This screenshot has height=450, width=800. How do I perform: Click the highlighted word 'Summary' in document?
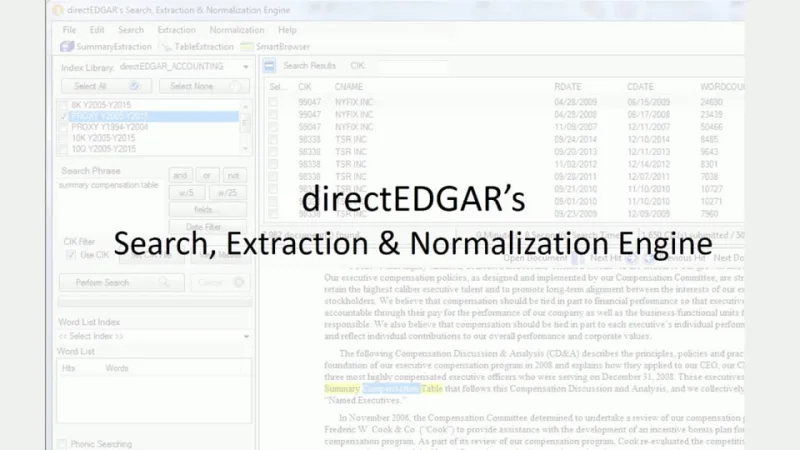pyautogui.click(x=342, y=389)
